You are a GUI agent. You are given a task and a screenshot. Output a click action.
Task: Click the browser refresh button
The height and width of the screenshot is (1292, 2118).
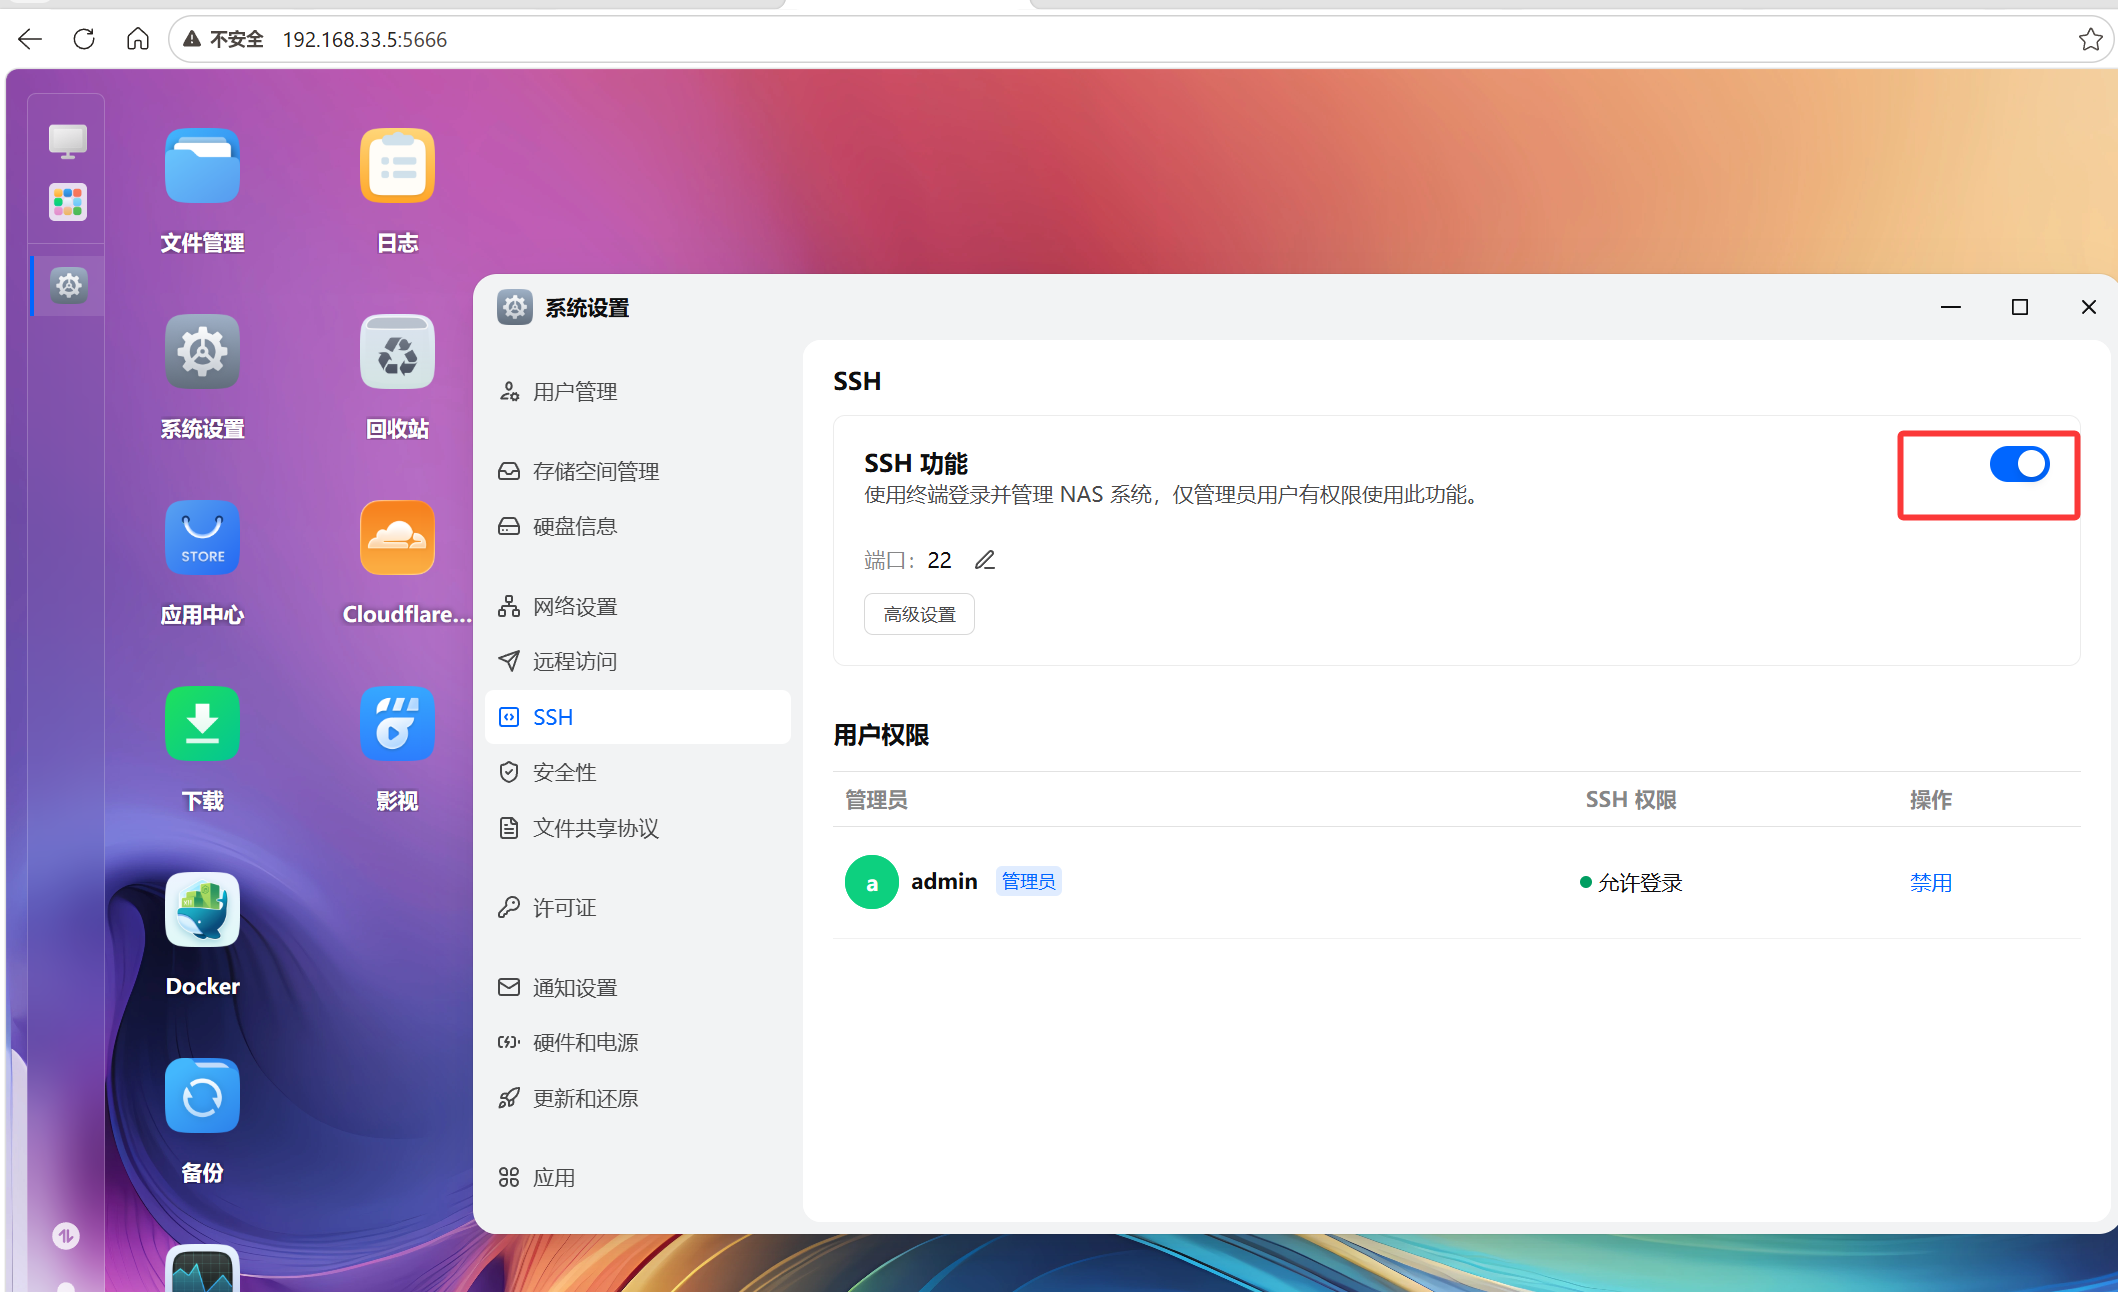tap(84, 39)
